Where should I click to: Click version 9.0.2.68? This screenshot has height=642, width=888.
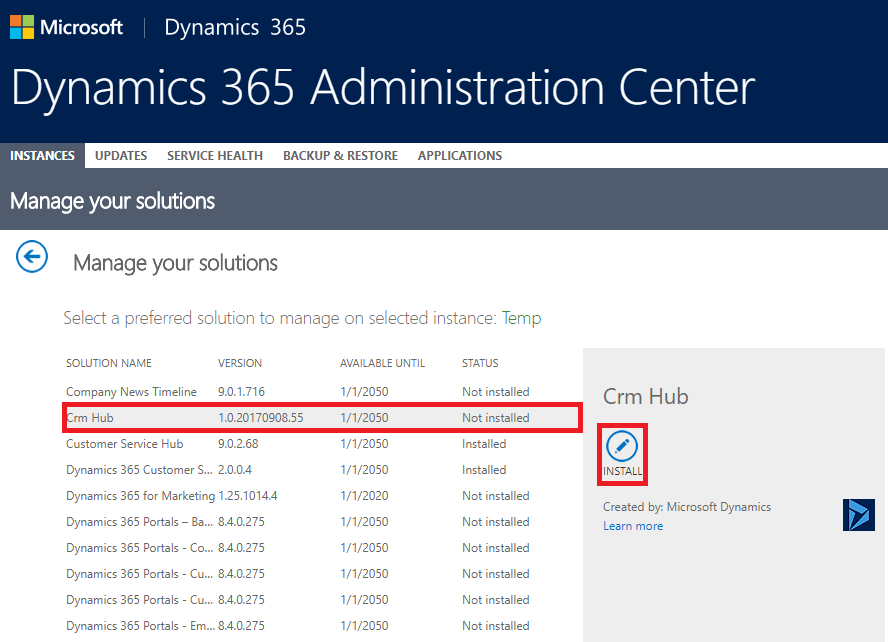[x=238, y=444]
